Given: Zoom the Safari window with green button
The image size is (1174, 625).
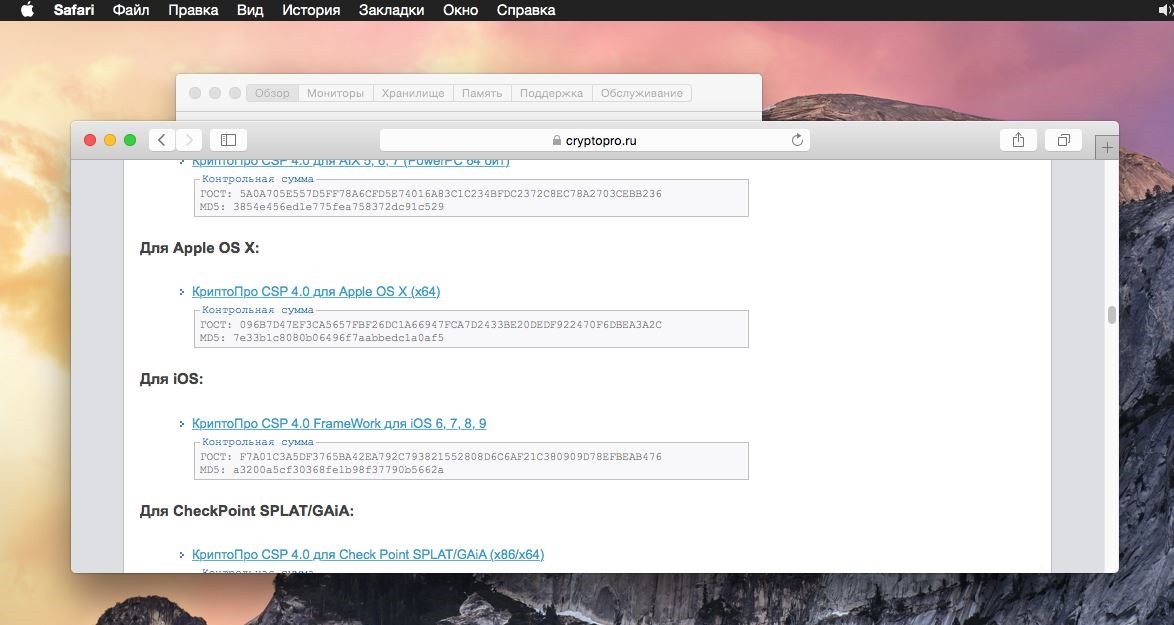Looking at the screenshot, I should click(x=130, y=140).
